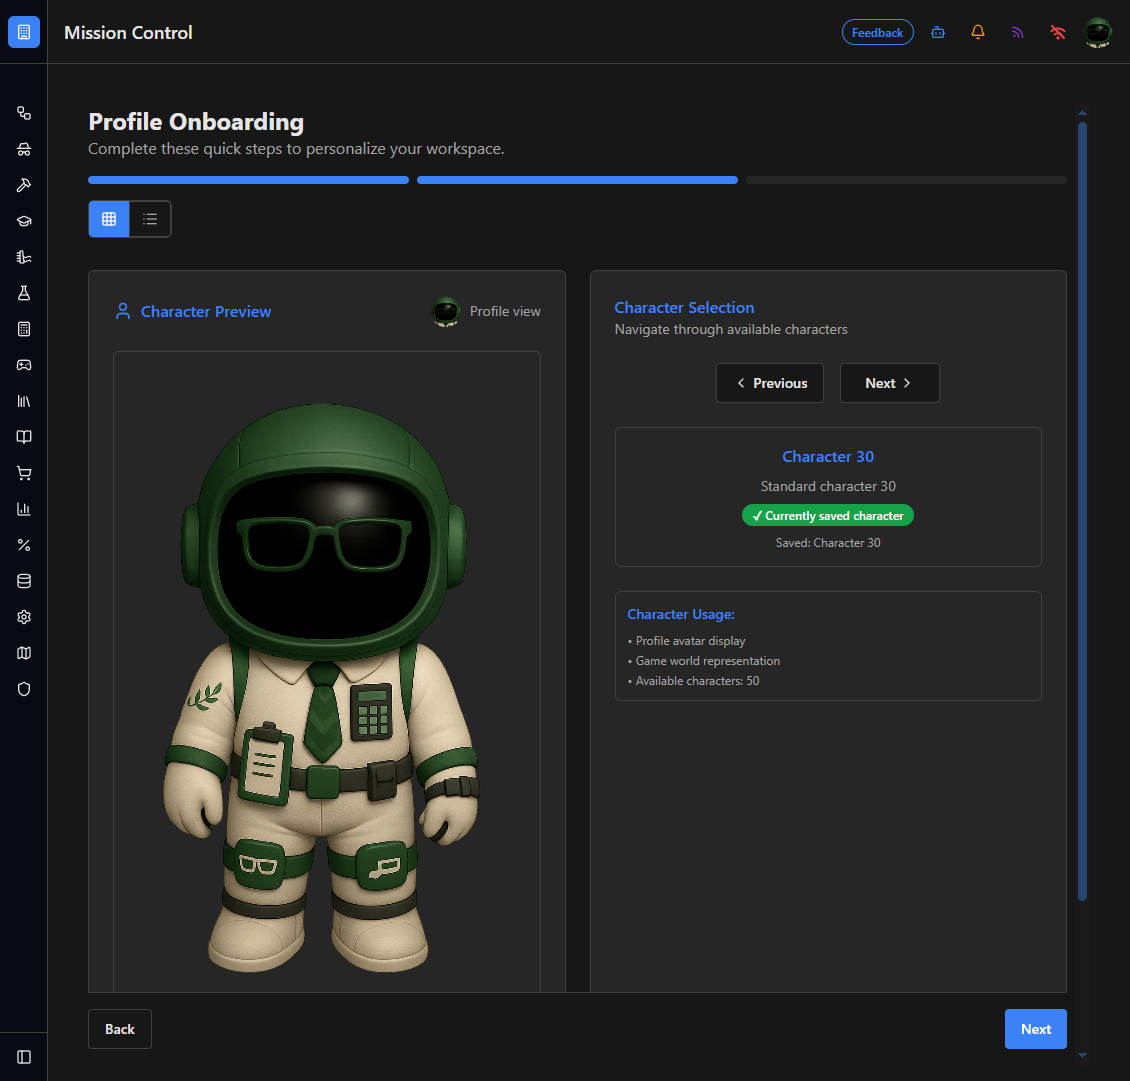1130x1081 pixels.
Task: Click the person icon beside Character Preview
Action: (x=123, y=311)
